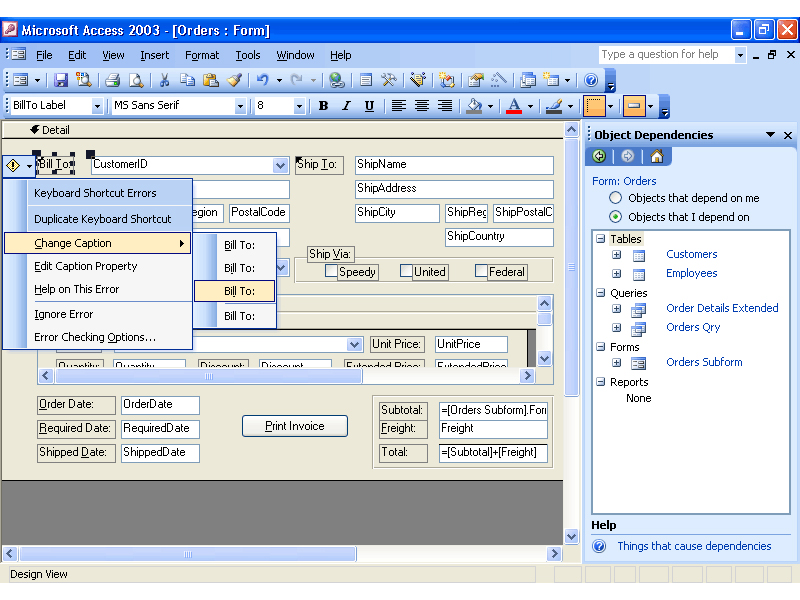Open 'Things that cause dependencies' help link

point(694,546)
